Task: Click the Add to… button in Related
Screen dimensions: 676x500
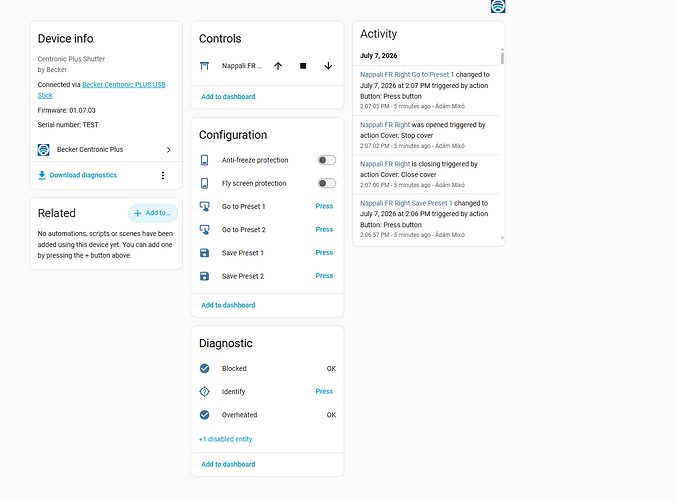Action: pyautogui.click(x=153, y=213)
